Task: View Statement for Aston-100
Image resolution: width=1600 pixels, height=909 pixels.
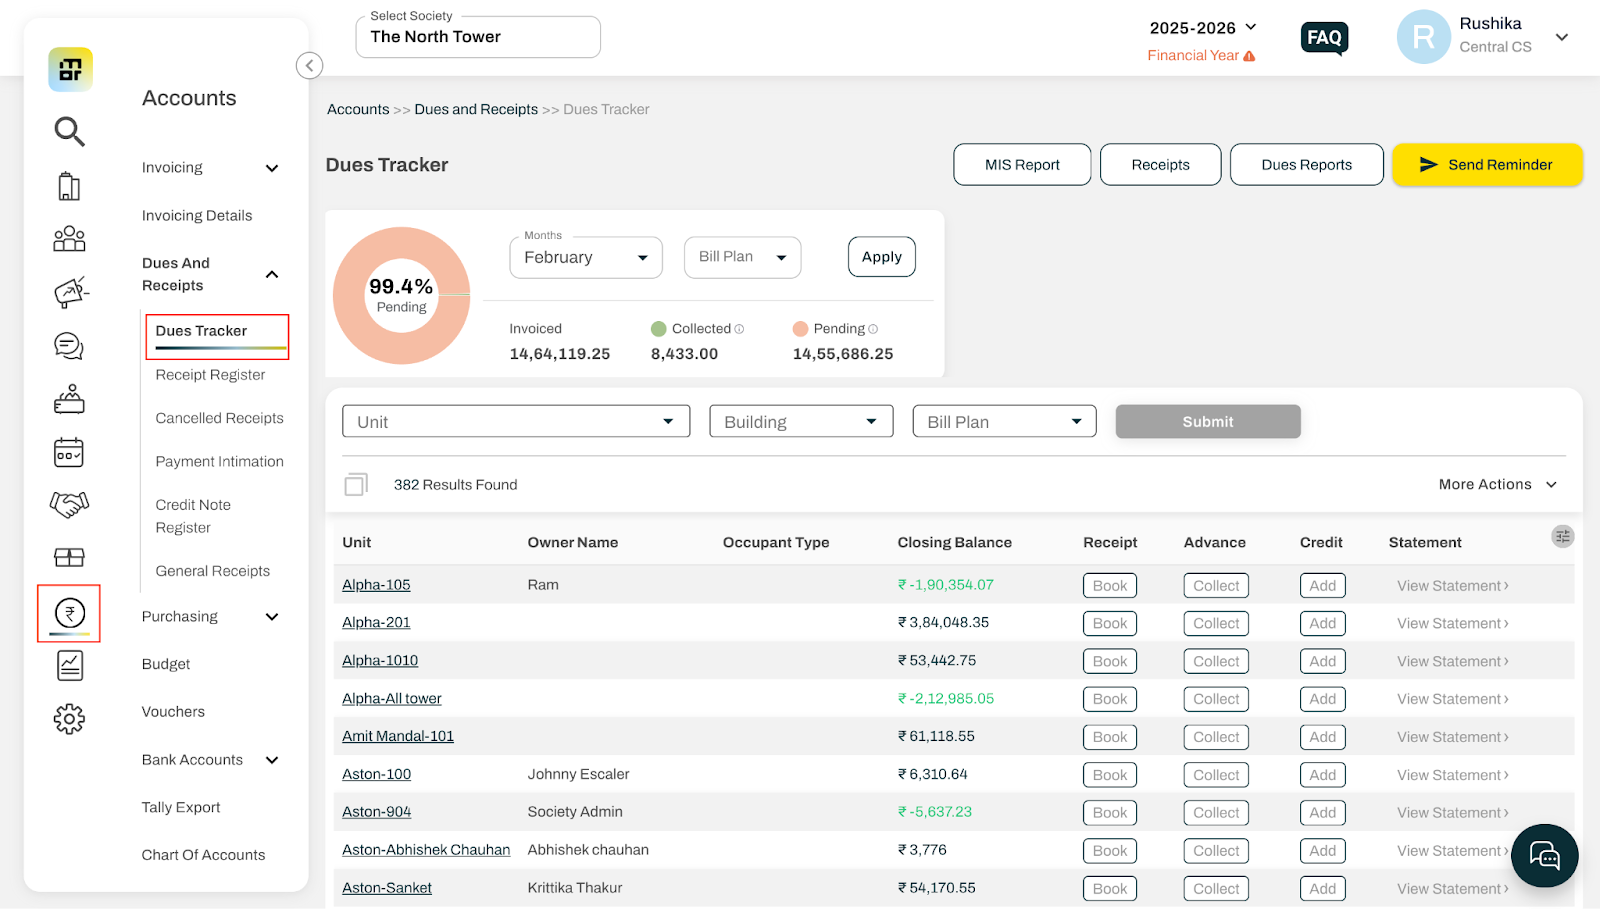Action: coord(1452,775)
